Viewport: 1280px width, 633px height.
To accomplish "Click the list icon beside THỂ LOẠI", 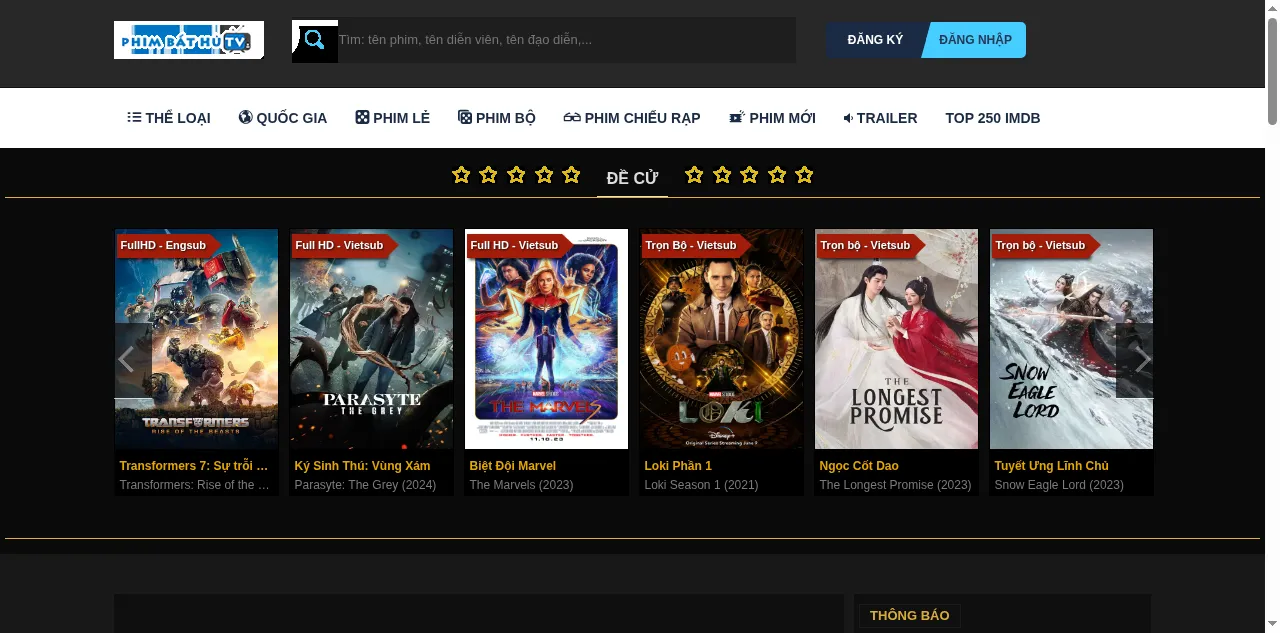I will point(134,117).
